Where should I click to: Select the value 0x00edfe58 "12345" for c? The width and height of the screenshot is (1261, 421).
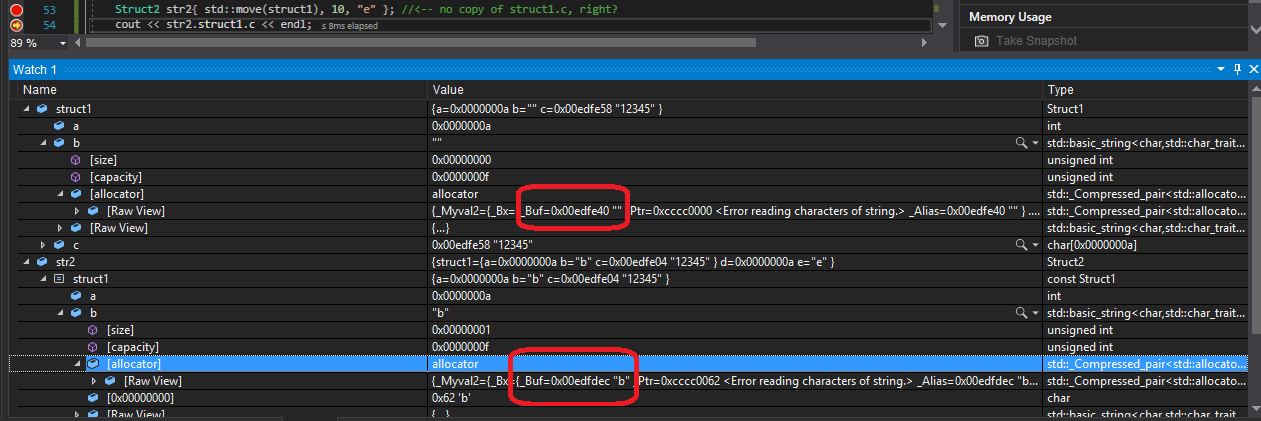click(x=481, y=245)
